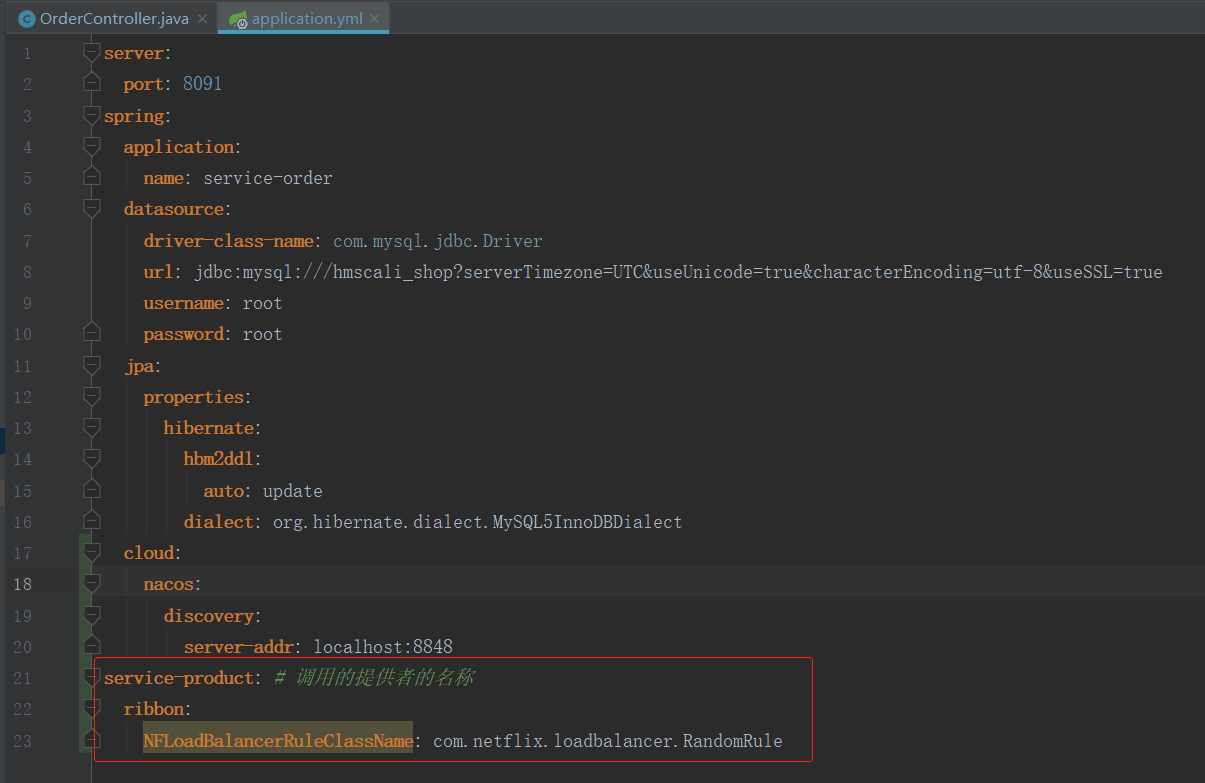Image resolution: width=1205 pixels, height=783 pixels.
Task: Collapse the jpa block
Action: click(x=92, y=366)
